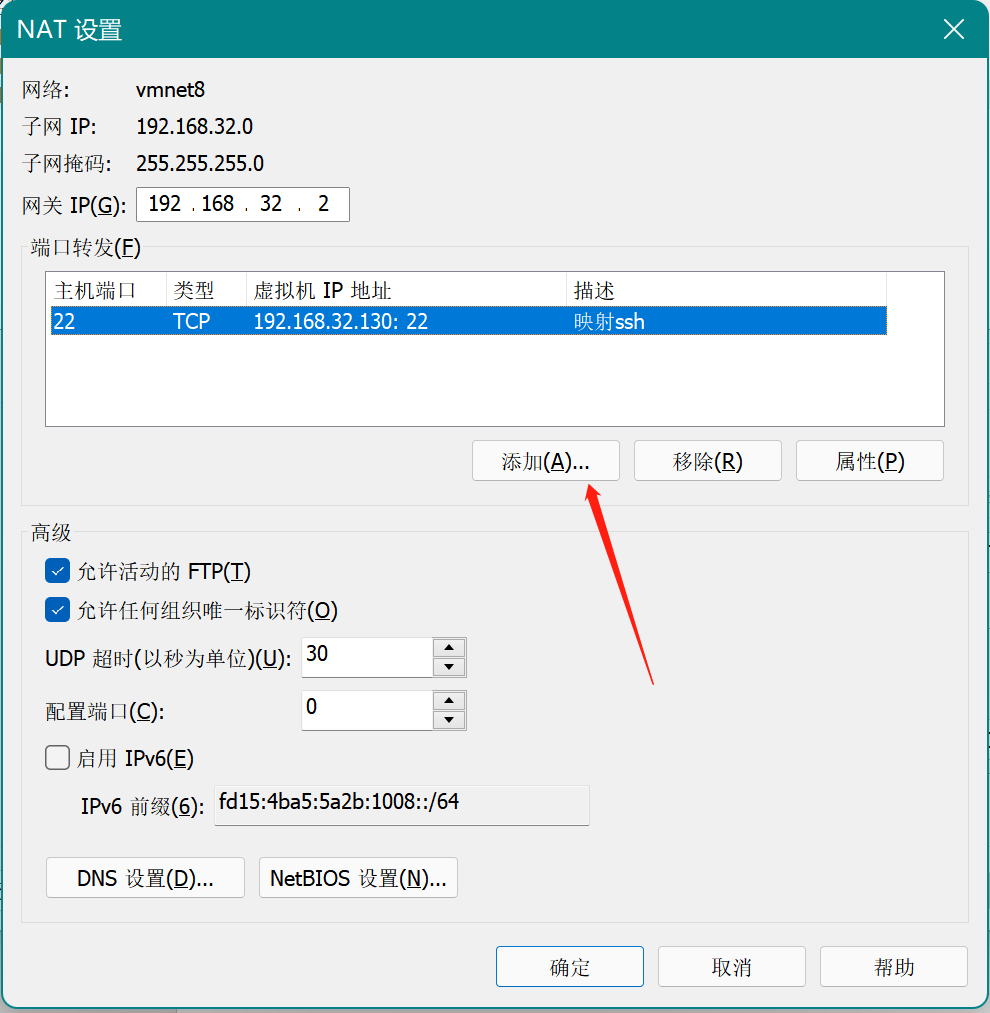990x1013 pixels.
Task: Enable 启用 IPv6 checkbox
Action: 58,757
